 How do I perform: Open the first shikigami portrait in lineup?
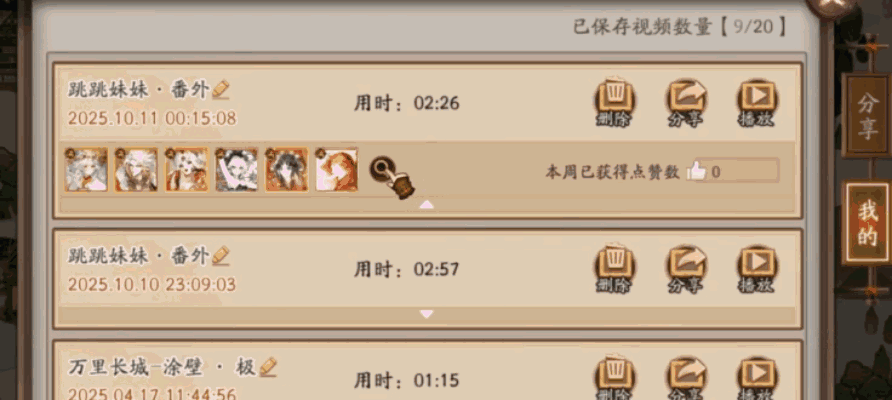tap(86, 170)
